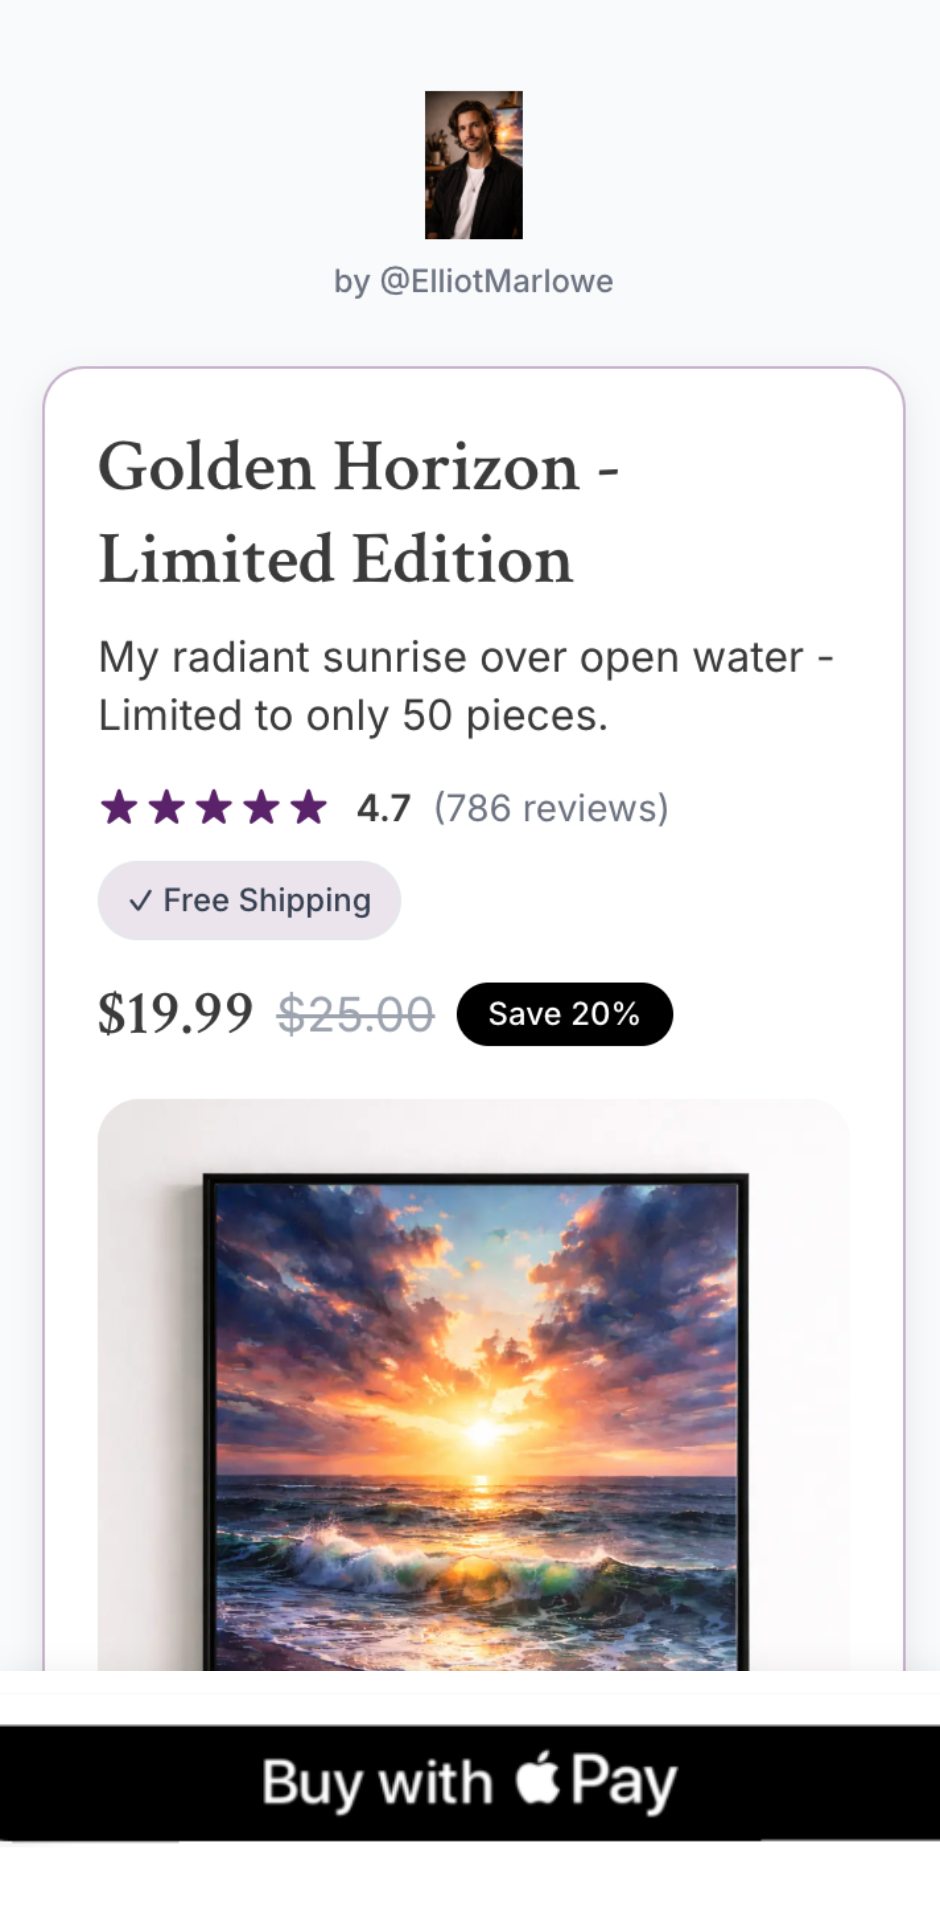This screenshot has height=1920, width=940.
Task: Select the third star in the rating
Action: 213,807
